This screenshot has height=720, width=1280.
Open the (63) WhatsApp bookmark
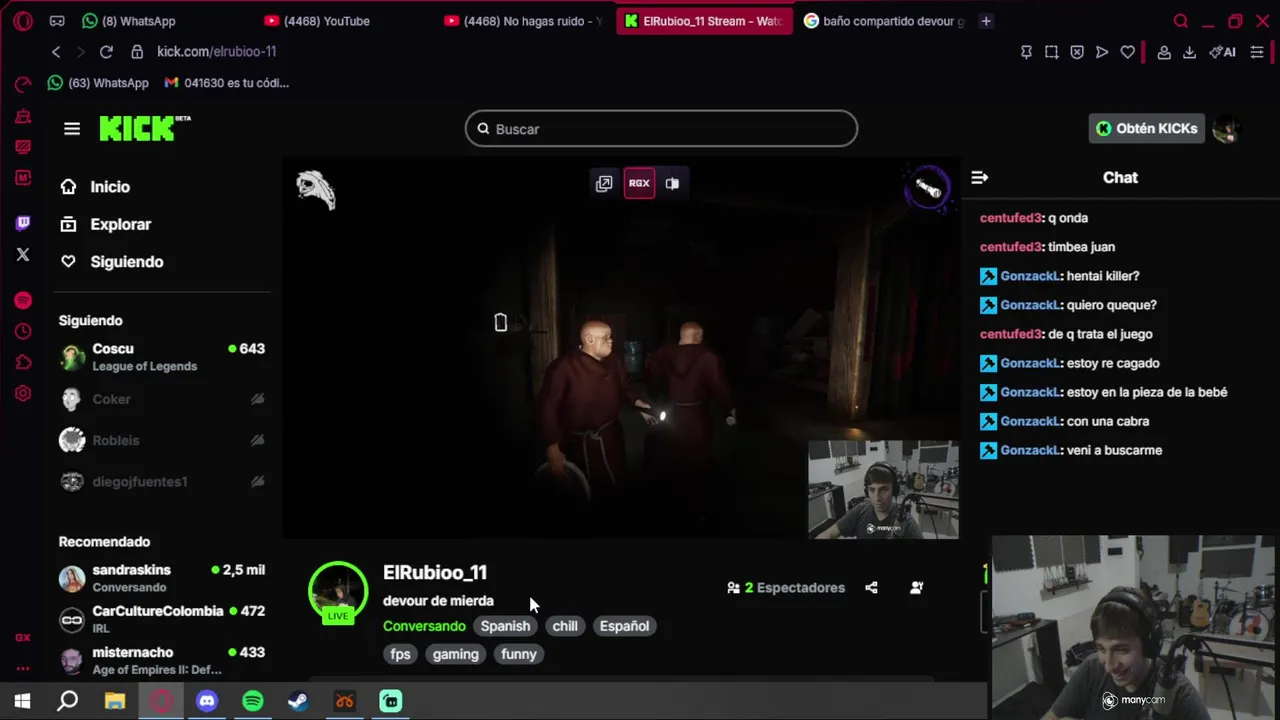pyautogui.click(x=98, y=83)
